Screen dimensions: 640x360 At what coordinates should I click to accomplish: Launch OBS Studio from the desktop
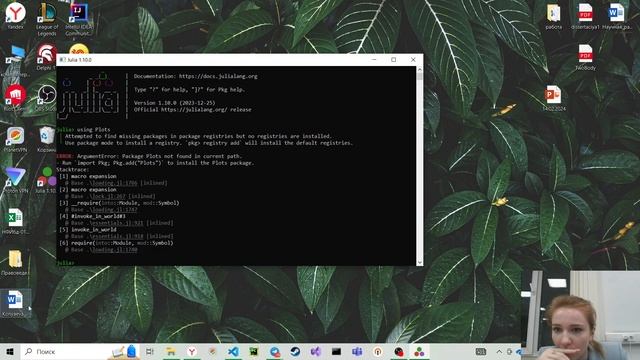pos(47,98)
